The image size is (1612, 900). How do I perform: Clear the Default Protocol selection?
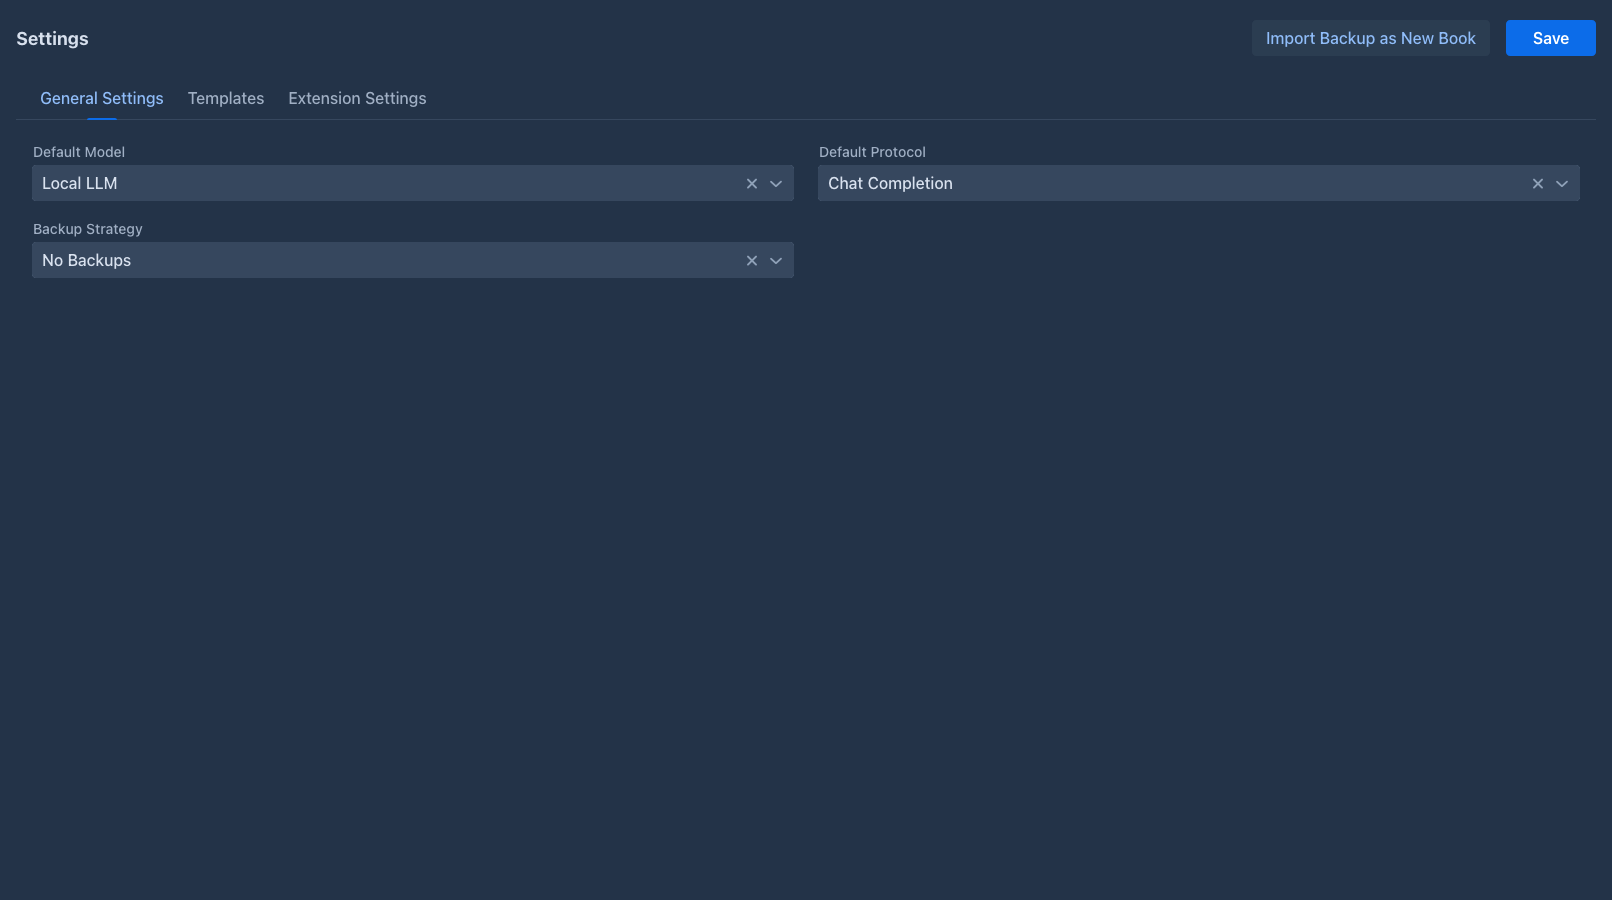(1538, 184)
